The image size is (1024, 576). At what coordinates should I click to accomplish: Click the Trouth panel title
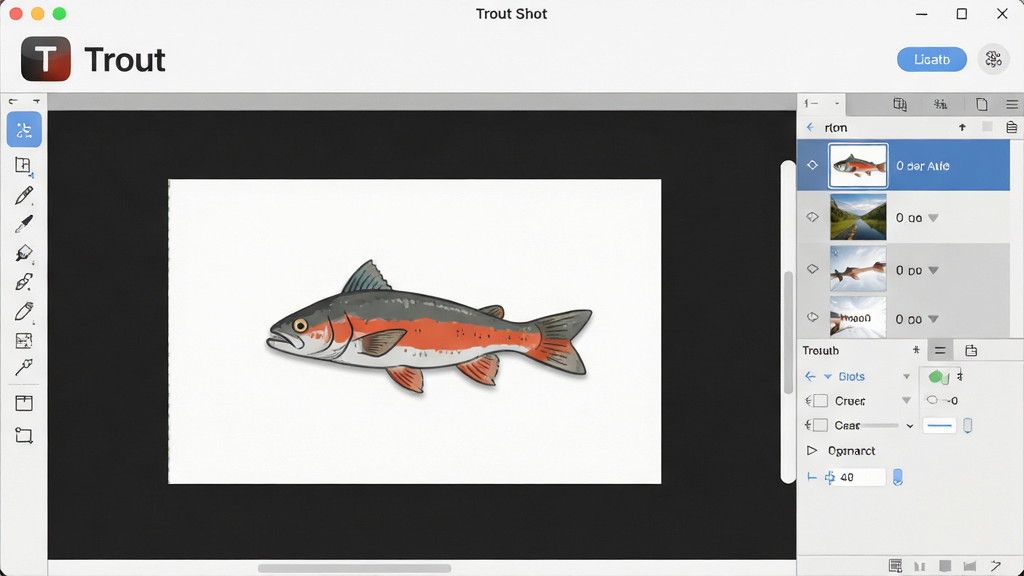(820, 351)
